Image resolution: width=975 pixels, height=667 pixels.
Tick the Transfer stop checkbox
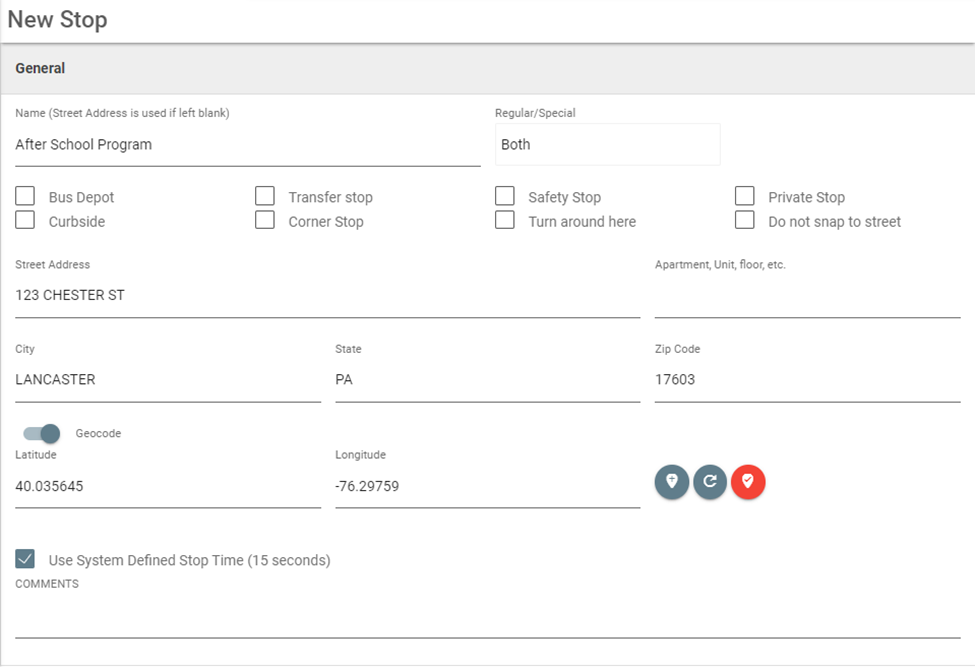265,196
